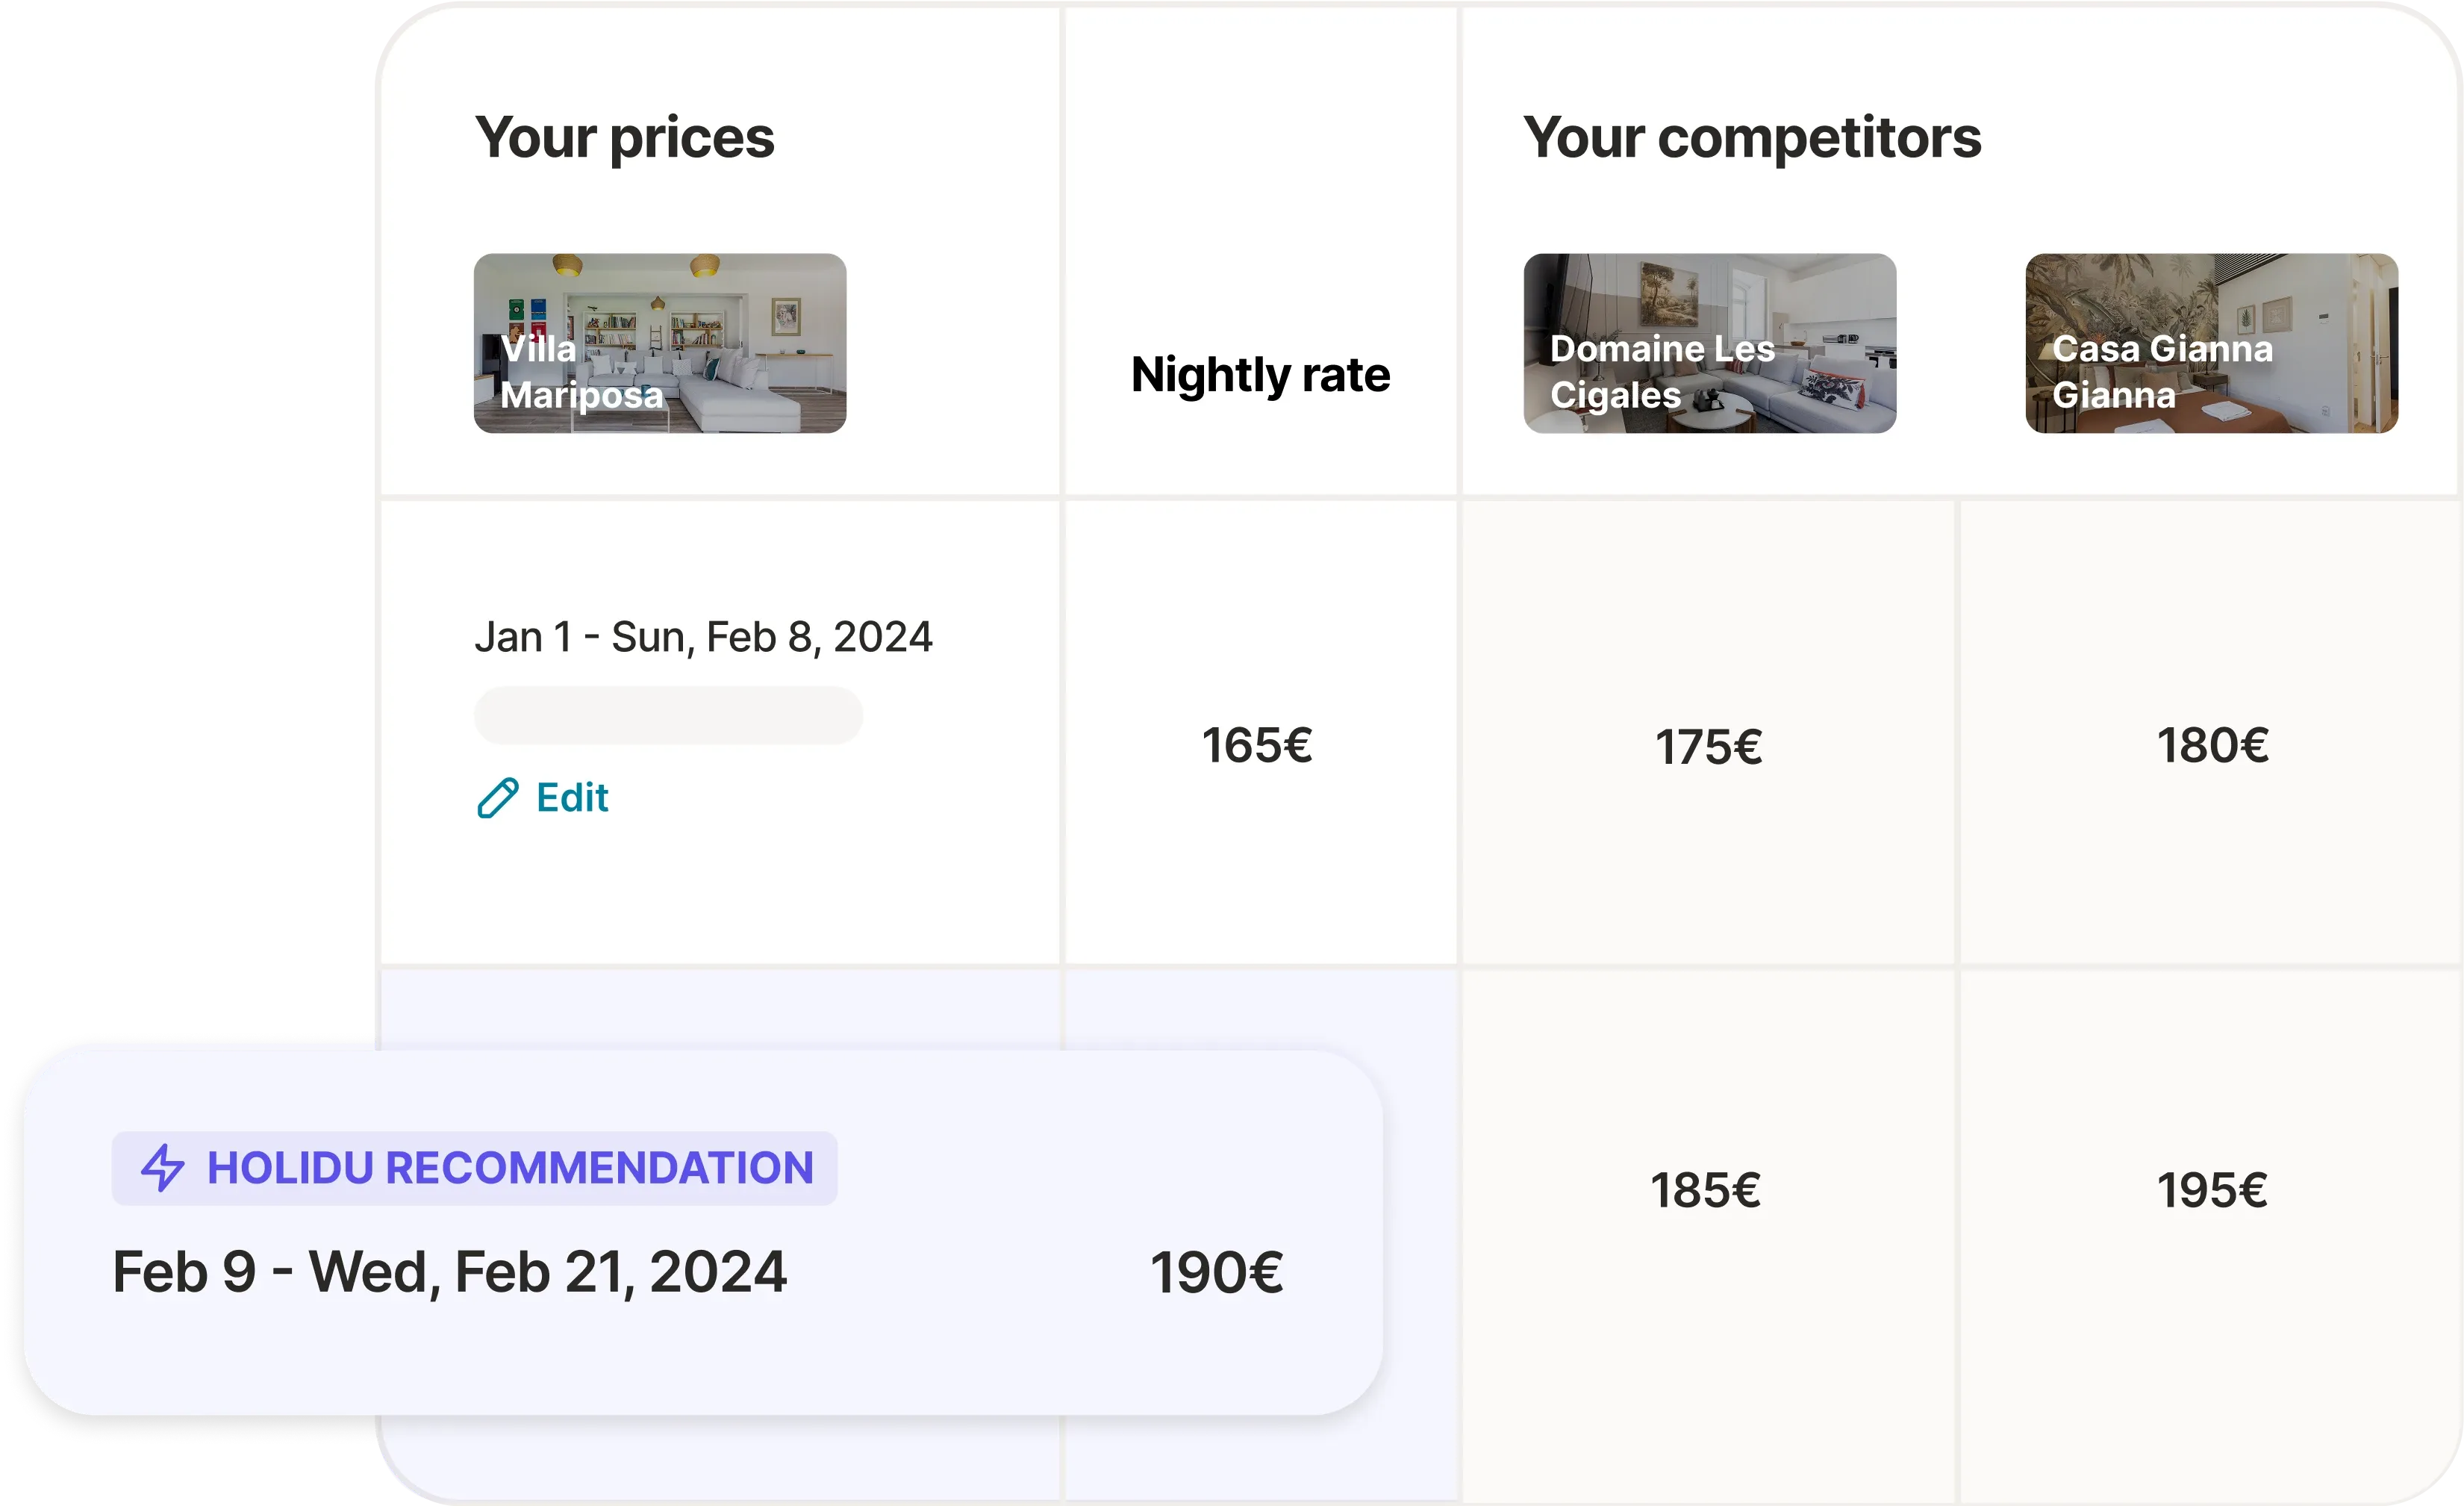Click the Your competitors heading
Image resolution: width=2464 pixels, height=1506 pixels.
coord(1751,137)
